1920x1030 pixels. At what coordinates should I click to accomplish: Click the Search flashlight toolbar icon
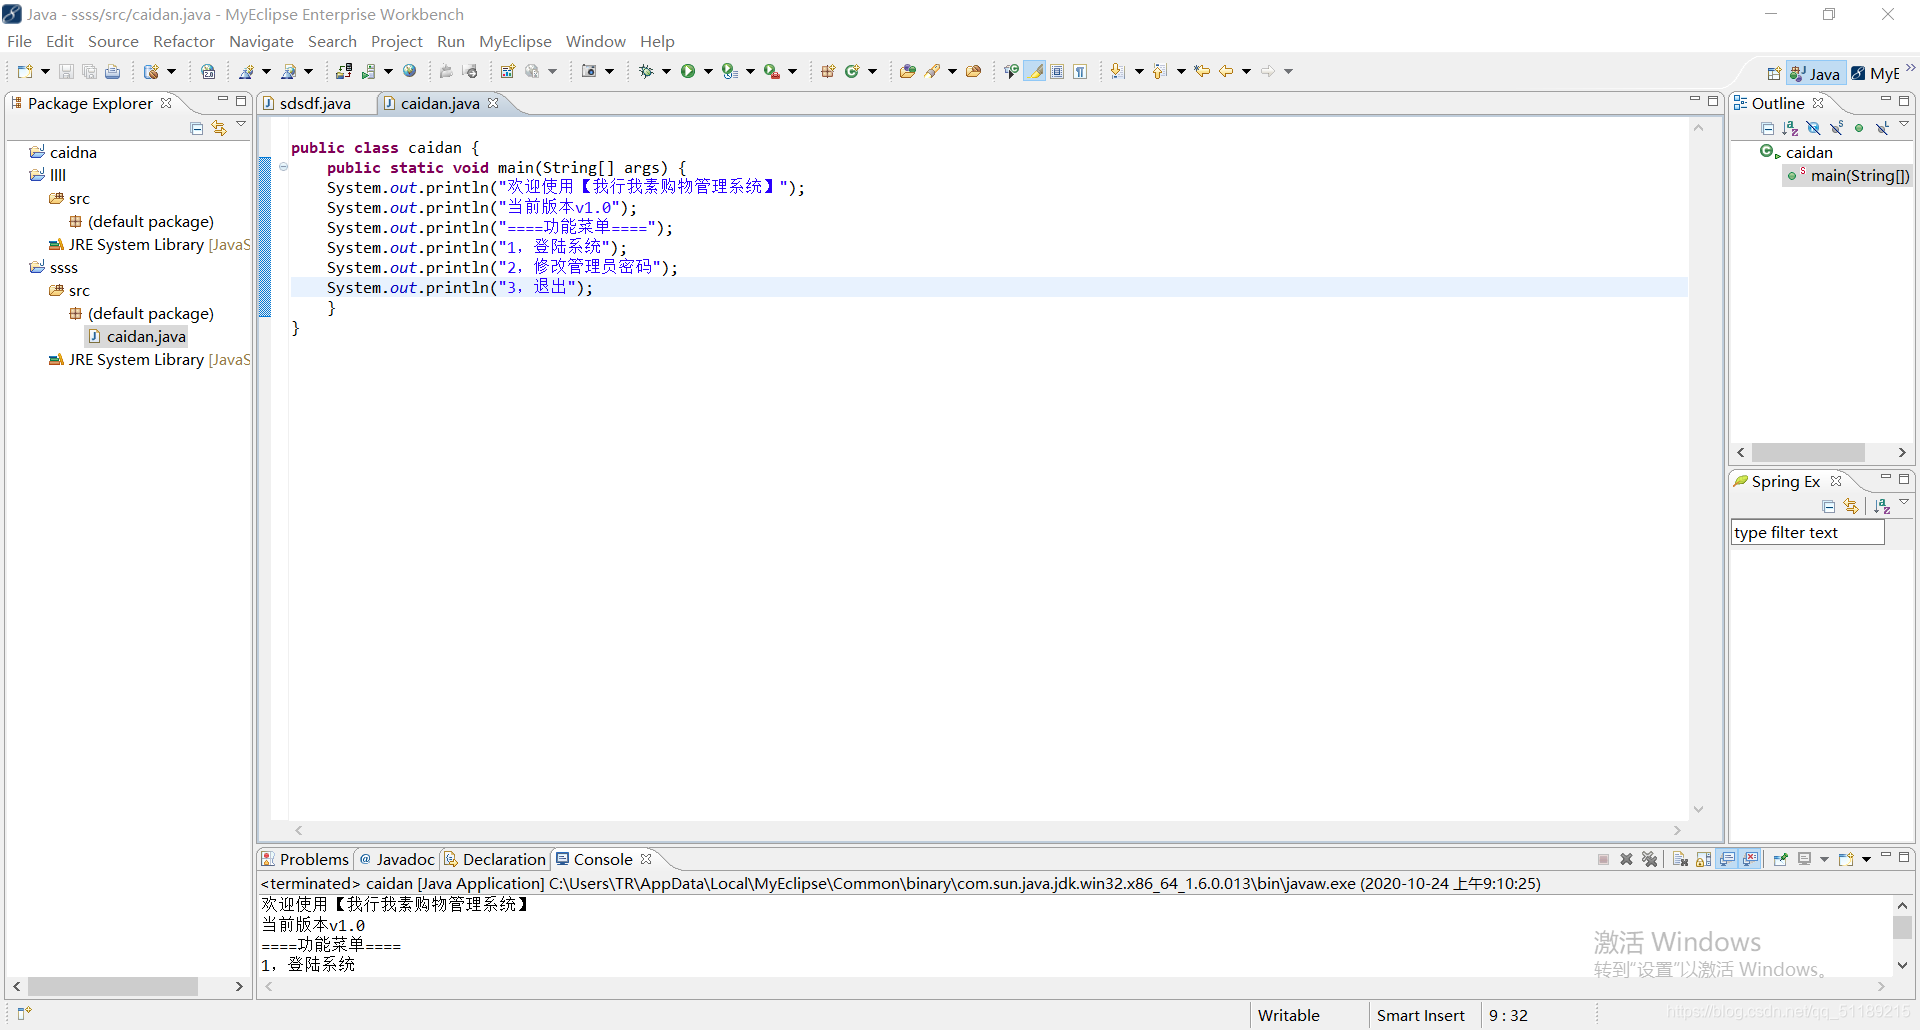pos(932,71)
